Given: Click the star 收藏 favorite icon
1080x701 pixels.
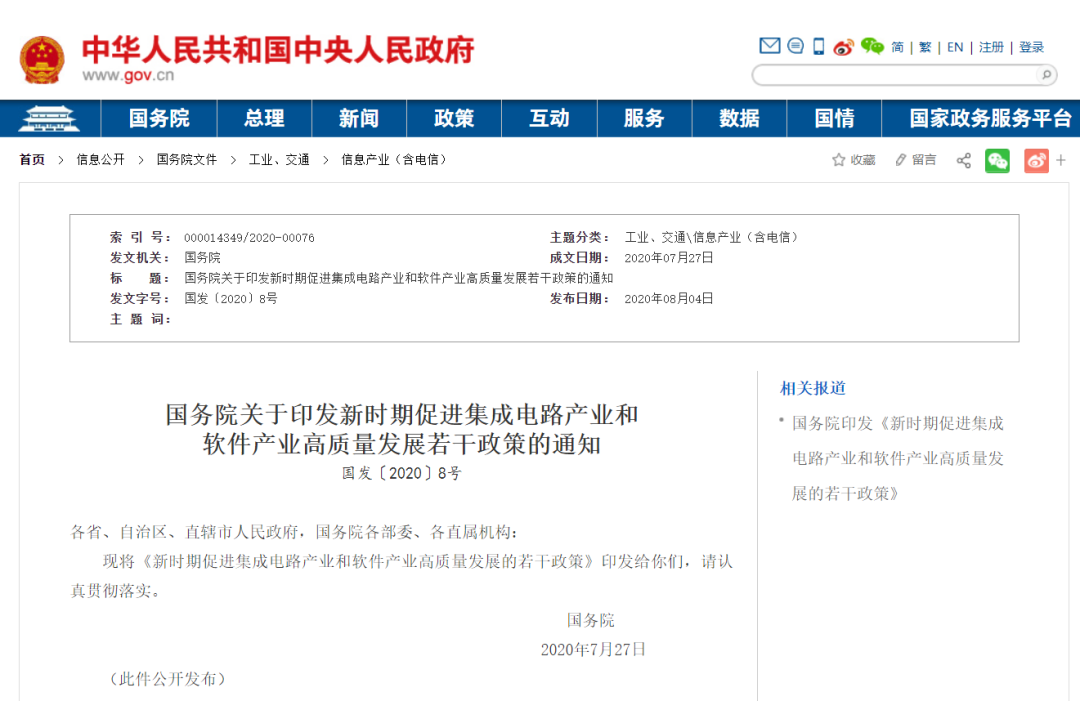Looking at the screenshot, I should [839, 160].
